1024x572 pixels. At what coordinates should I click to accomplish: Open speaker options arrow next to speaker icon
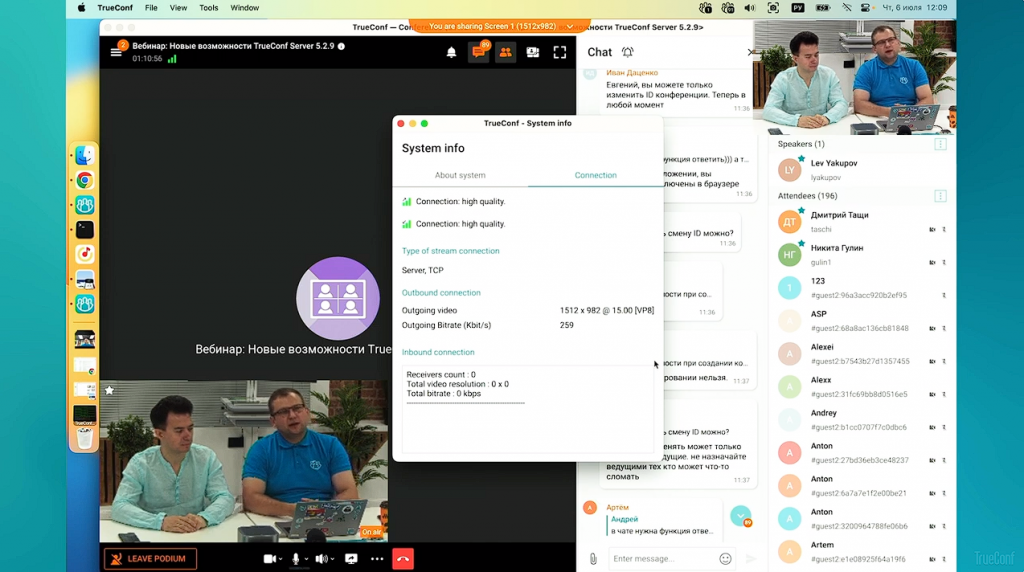point(332,560)
